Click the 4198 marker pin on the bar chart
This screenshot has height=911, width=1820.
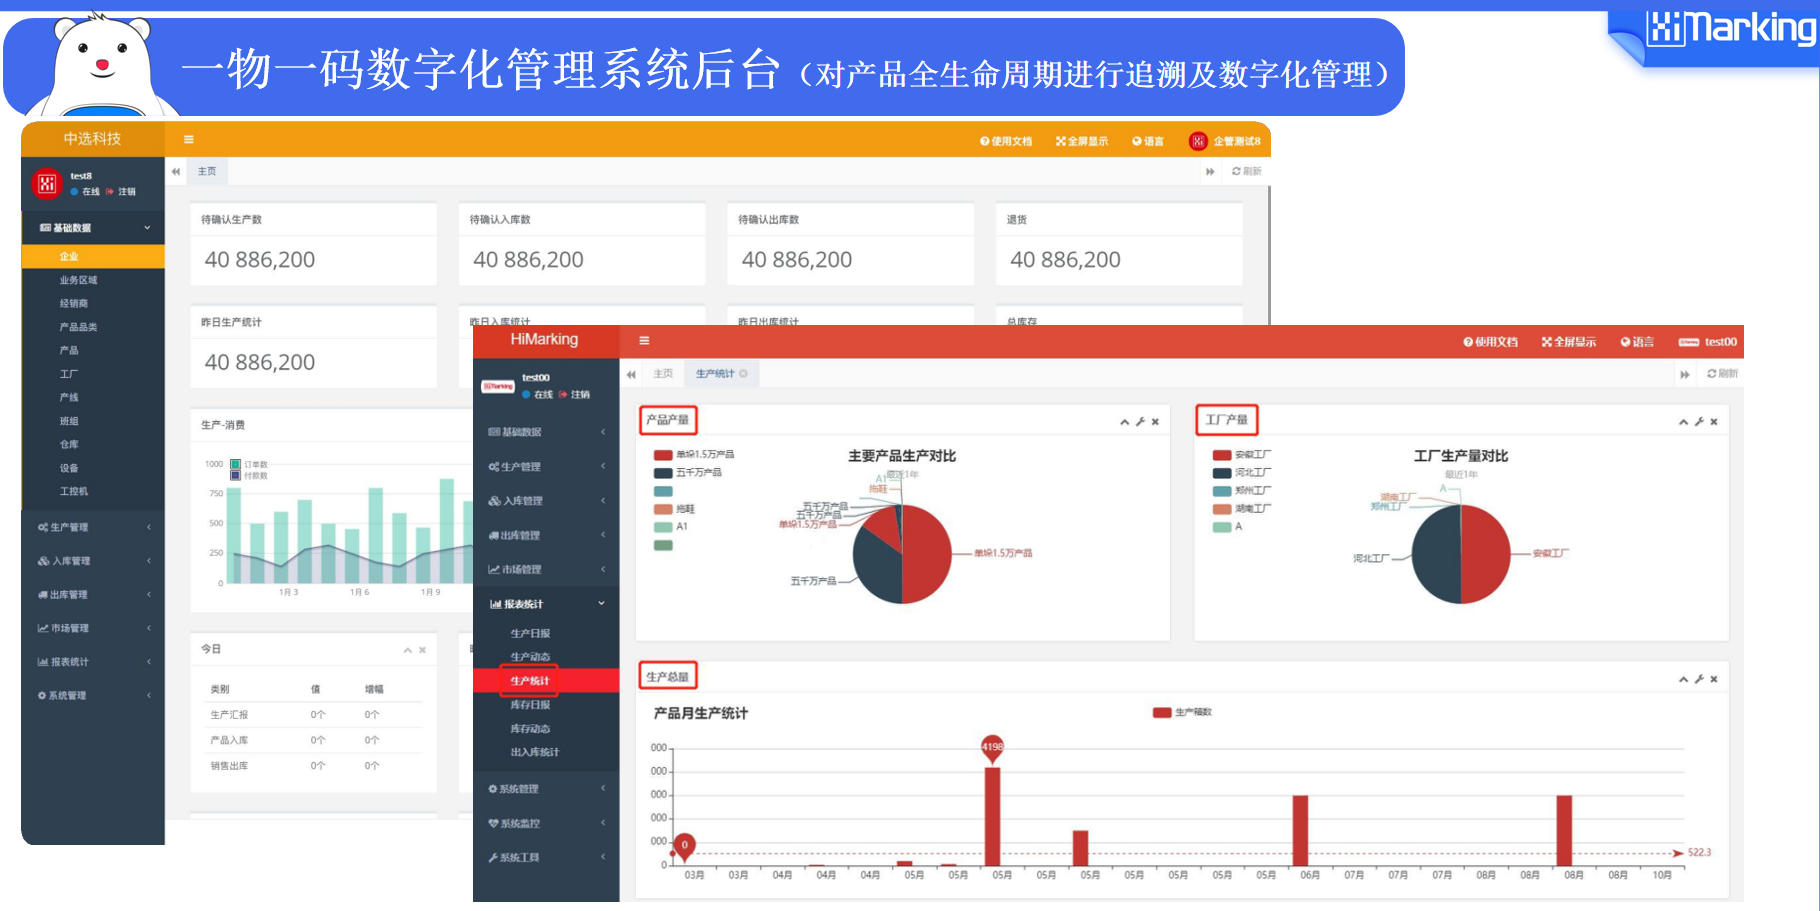pos(992,746)
